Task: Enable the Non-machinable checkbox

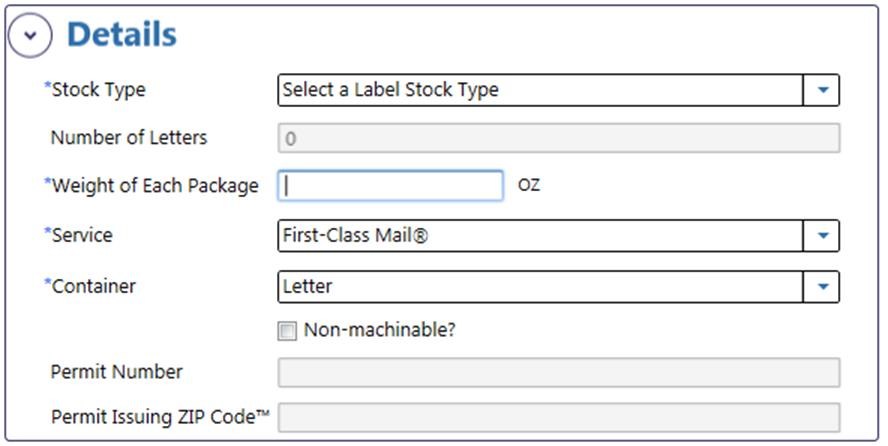Action: (287, 331)
